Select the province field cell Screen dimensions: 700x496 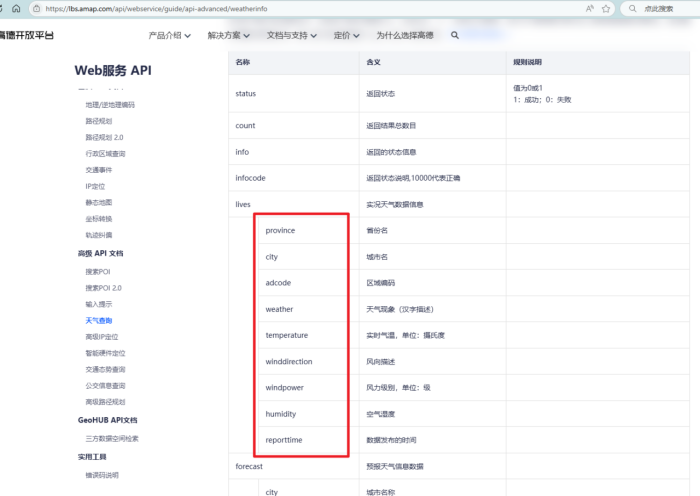coord(309,230)
